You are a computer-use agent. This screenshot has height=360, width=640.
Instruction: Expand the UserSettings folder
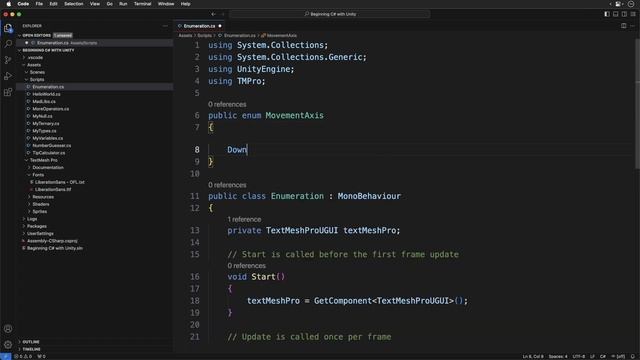pos(24,233)
